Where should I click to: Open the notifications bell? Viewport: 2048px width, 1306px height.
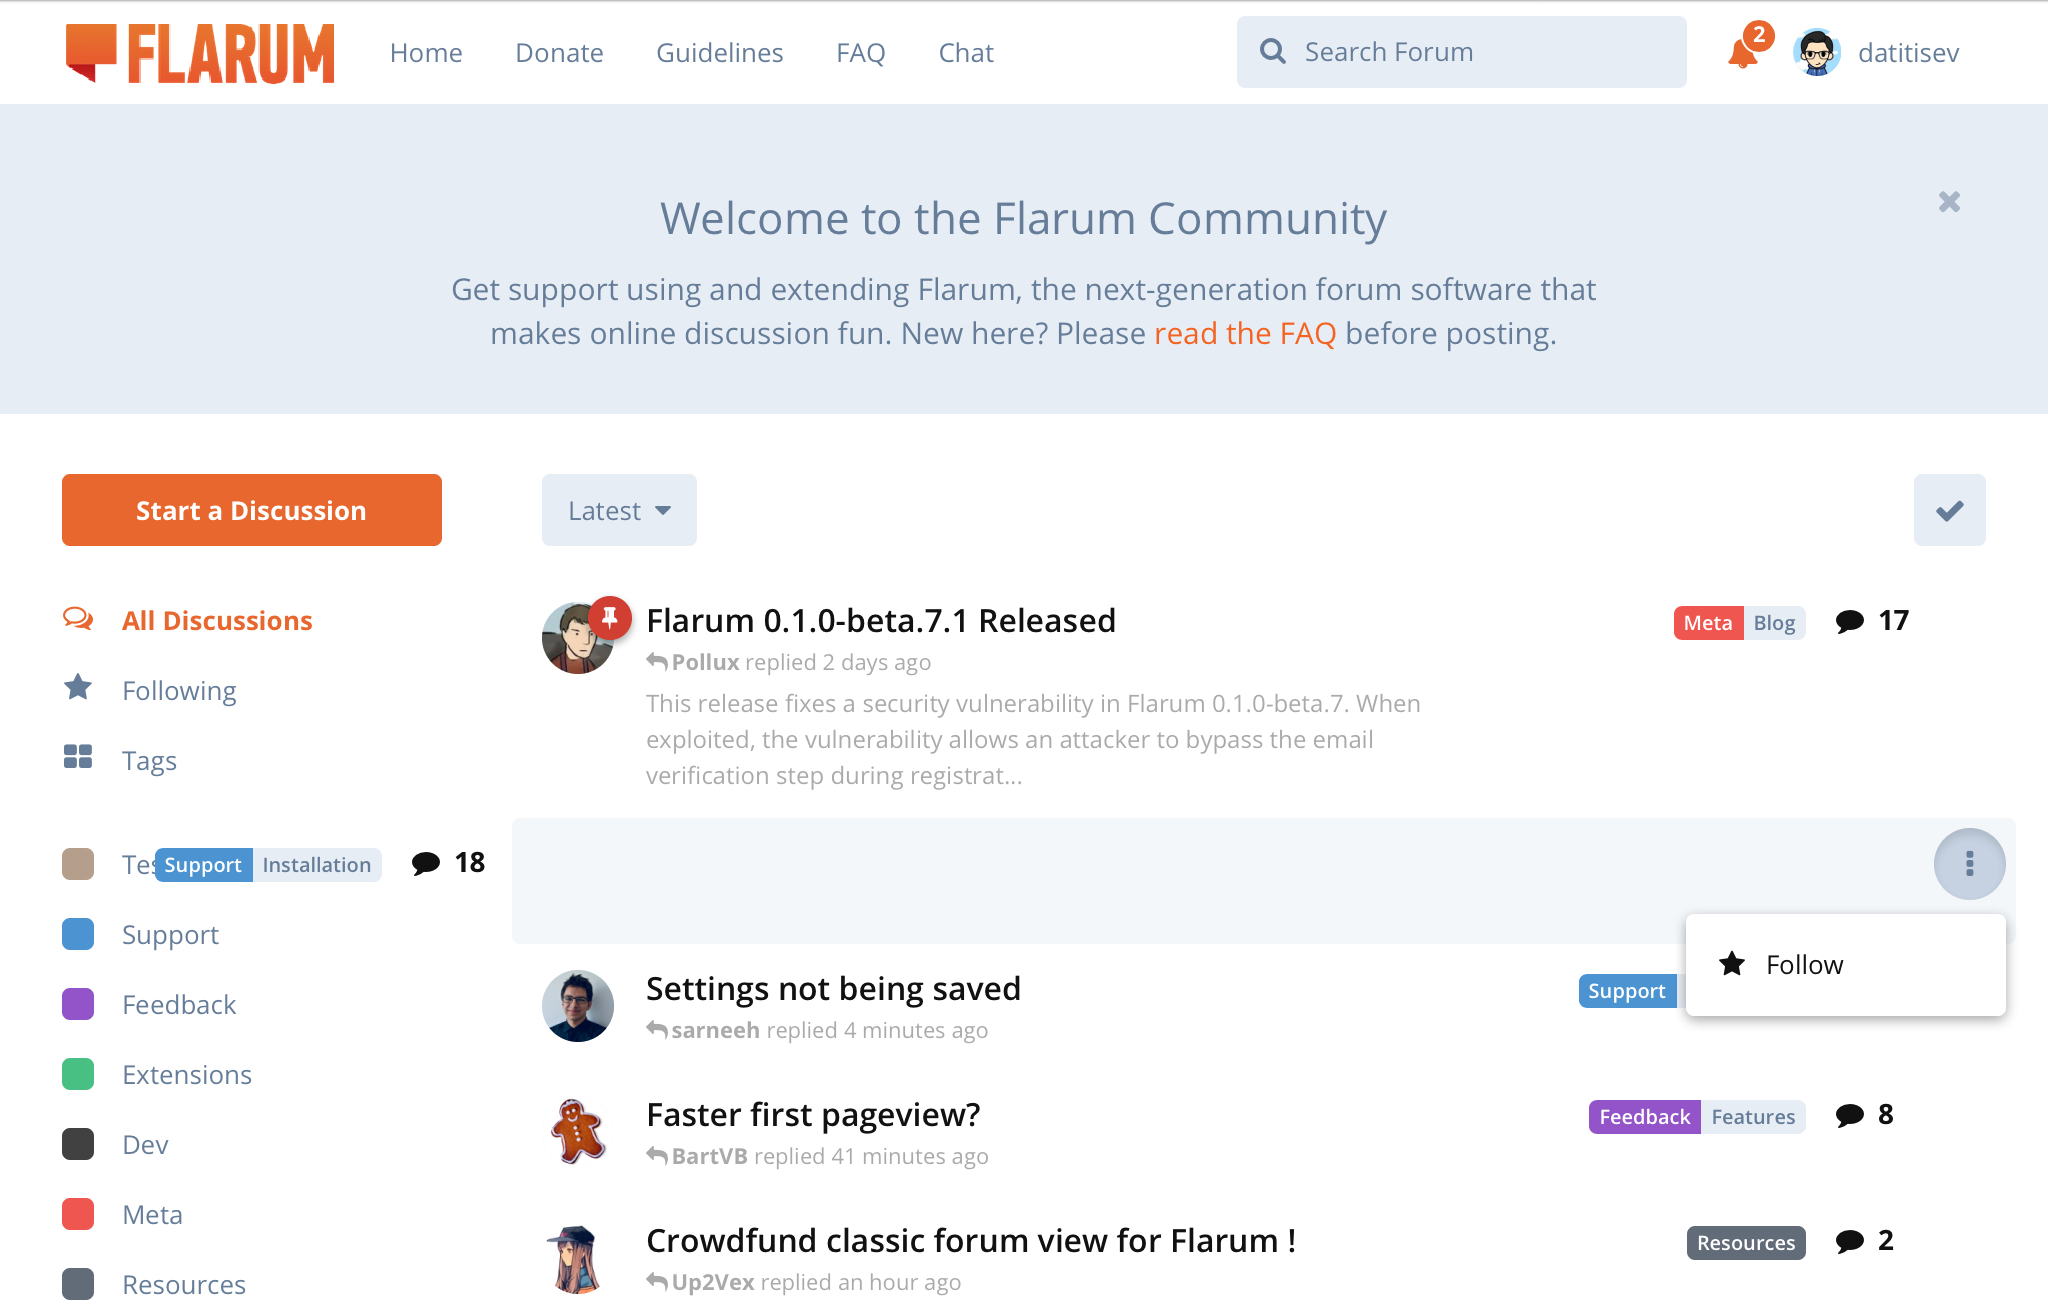click(x=1743, y=52)
